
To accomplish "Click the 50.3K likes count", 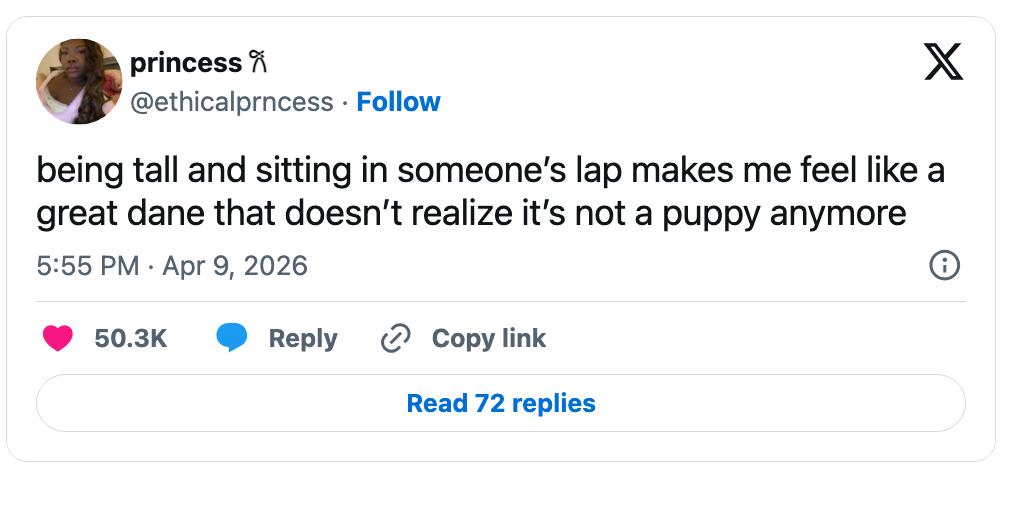I will (131, 339).
